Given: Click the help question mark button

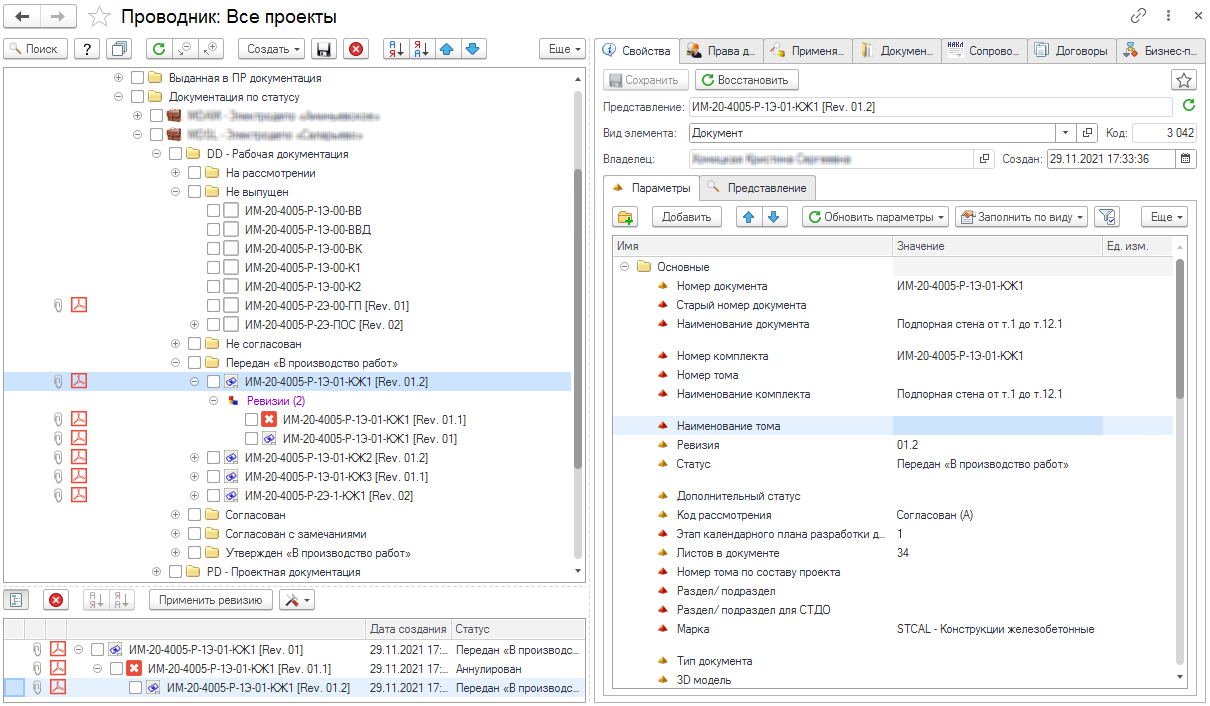Looking at the screenshot, I should pos(88,49).
